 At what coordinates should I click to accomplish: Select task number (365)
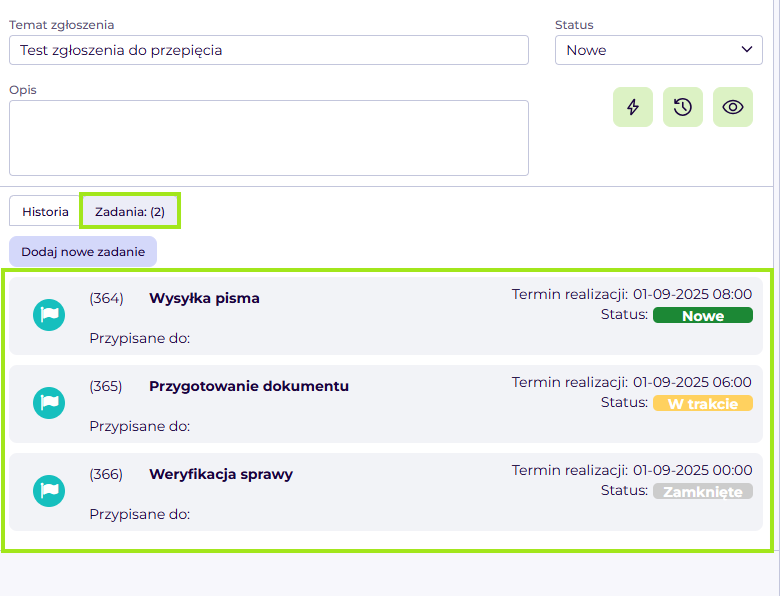click(x=105, y=386)
